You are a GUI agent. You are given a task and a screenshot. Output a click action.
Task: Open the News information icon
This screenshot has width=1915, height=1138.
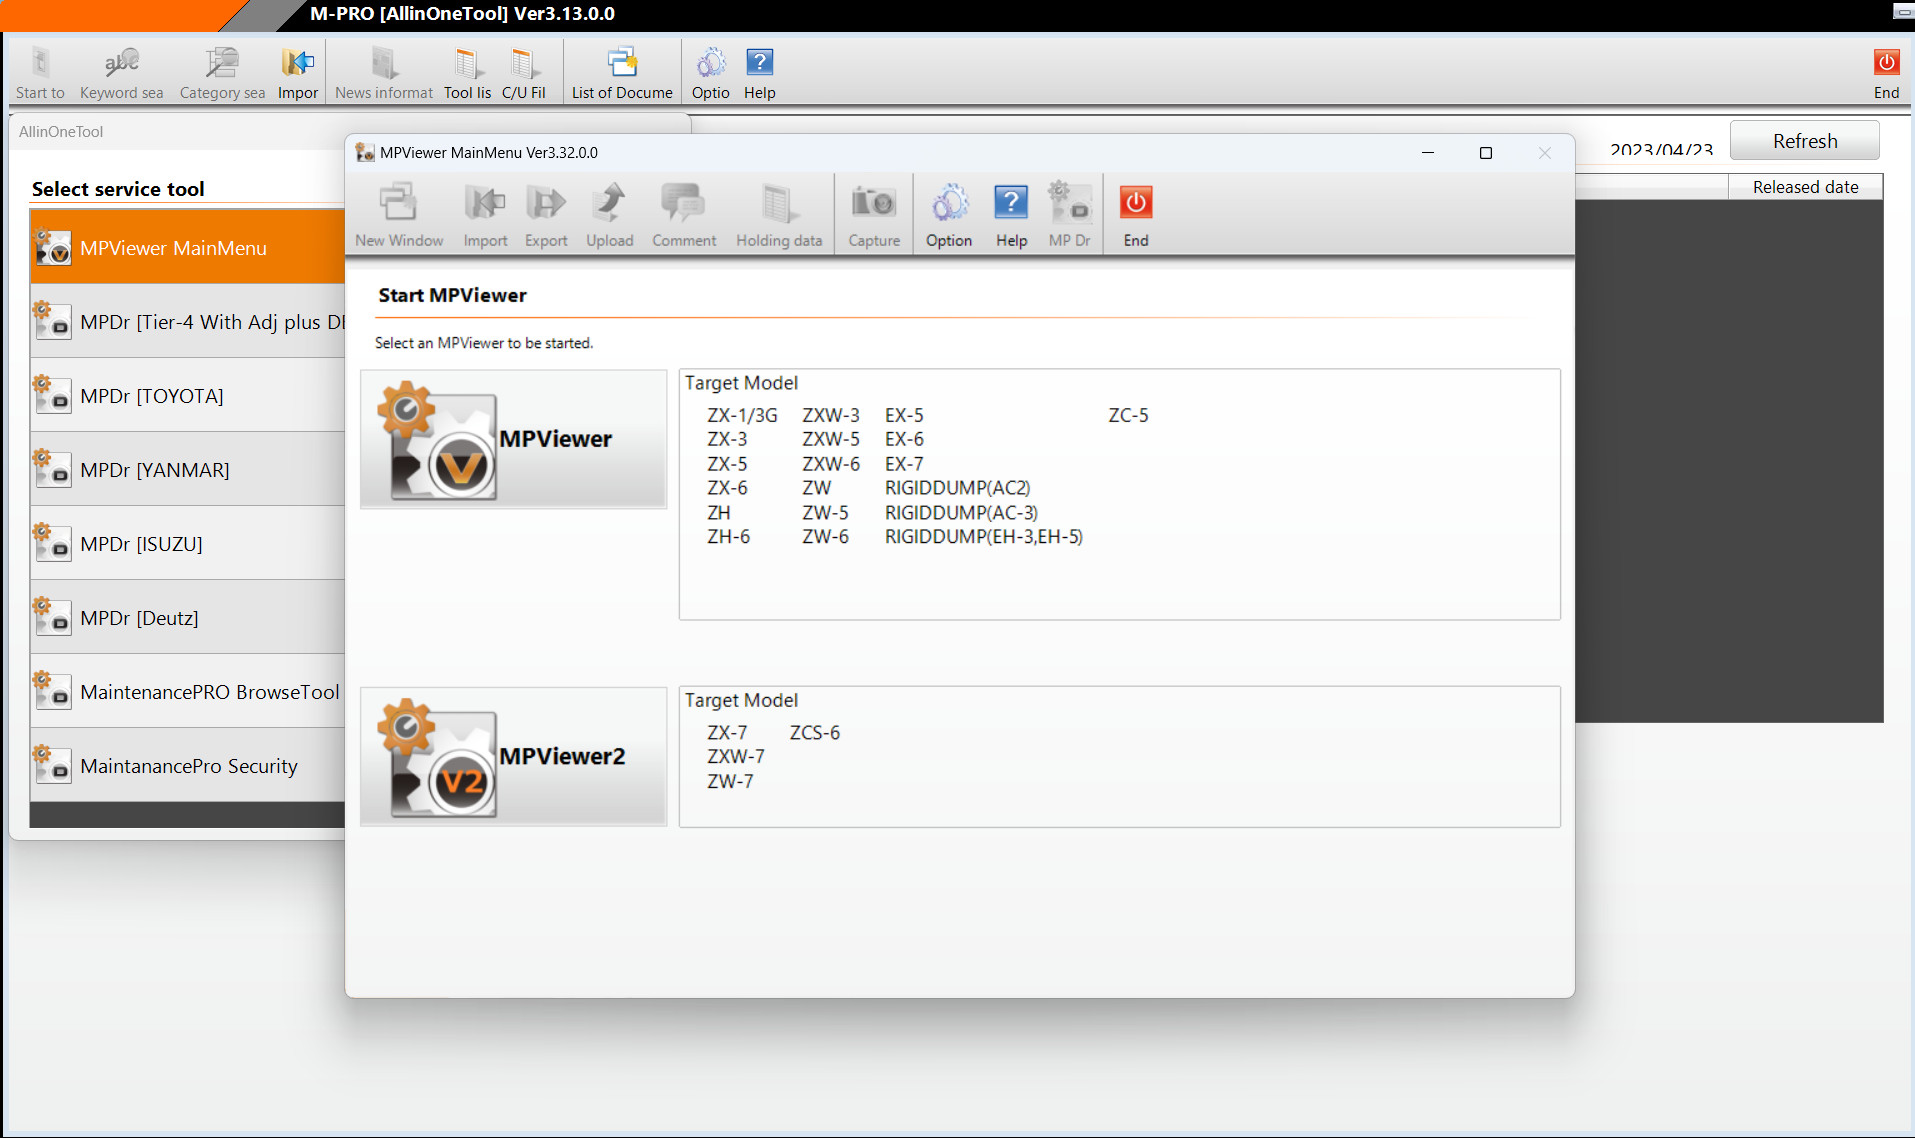384,72
